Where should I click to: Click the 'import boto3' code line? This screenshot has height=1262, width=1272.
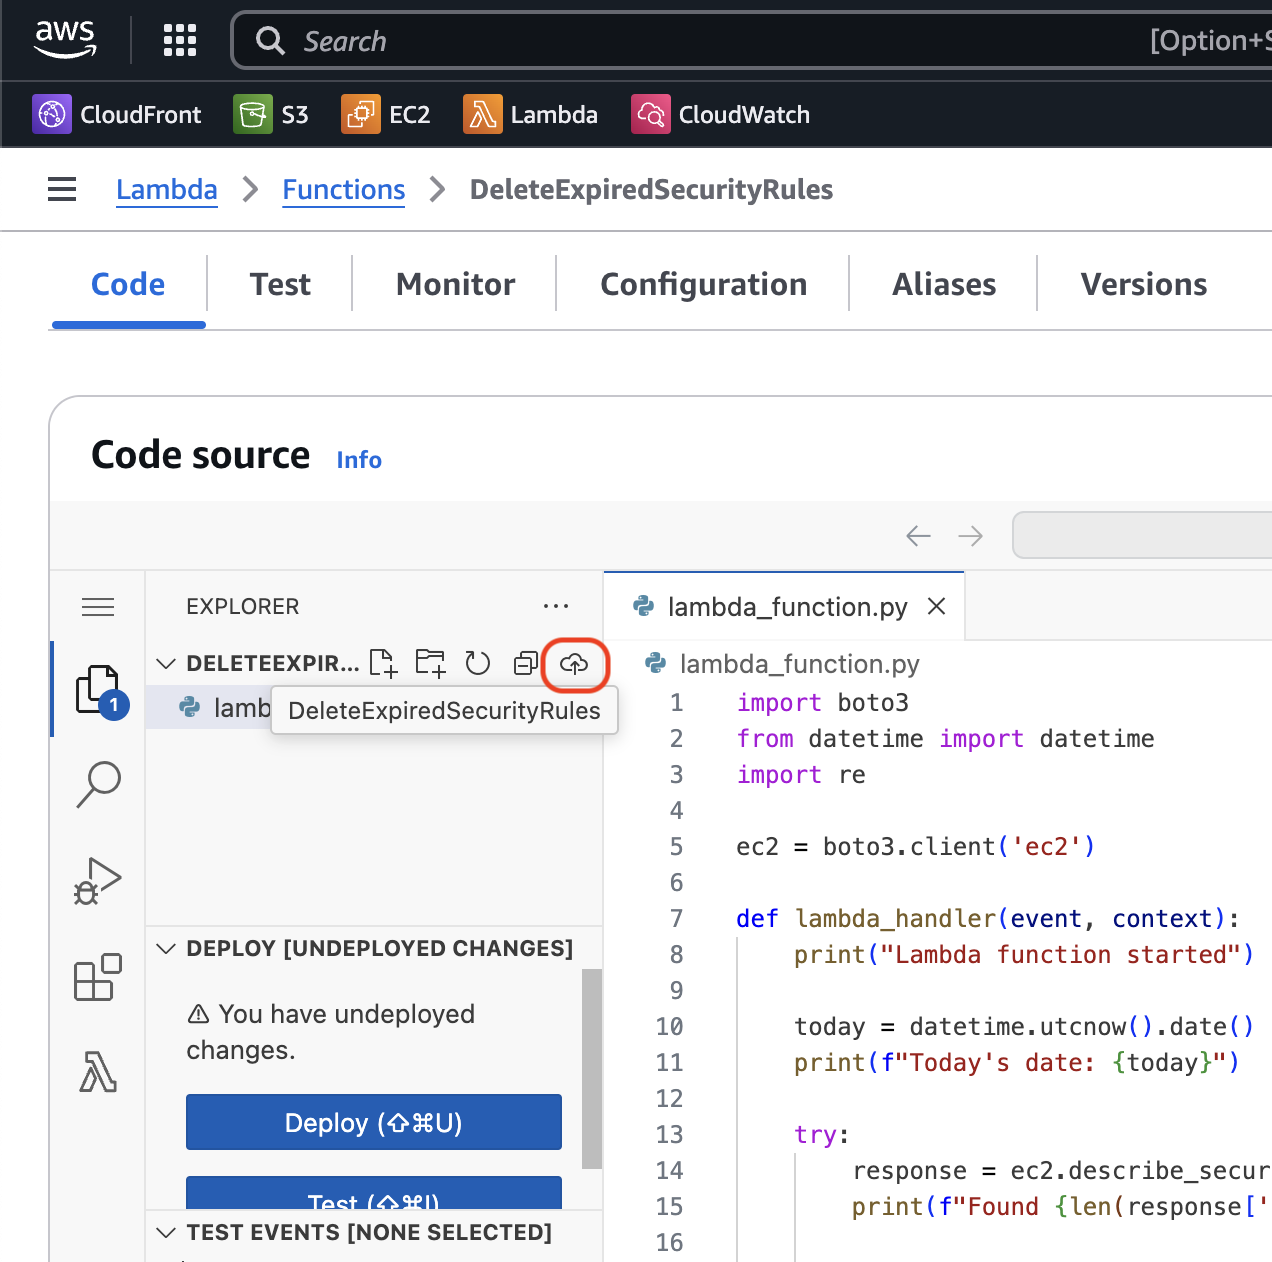pyautogui.click(x=823, y=702)
